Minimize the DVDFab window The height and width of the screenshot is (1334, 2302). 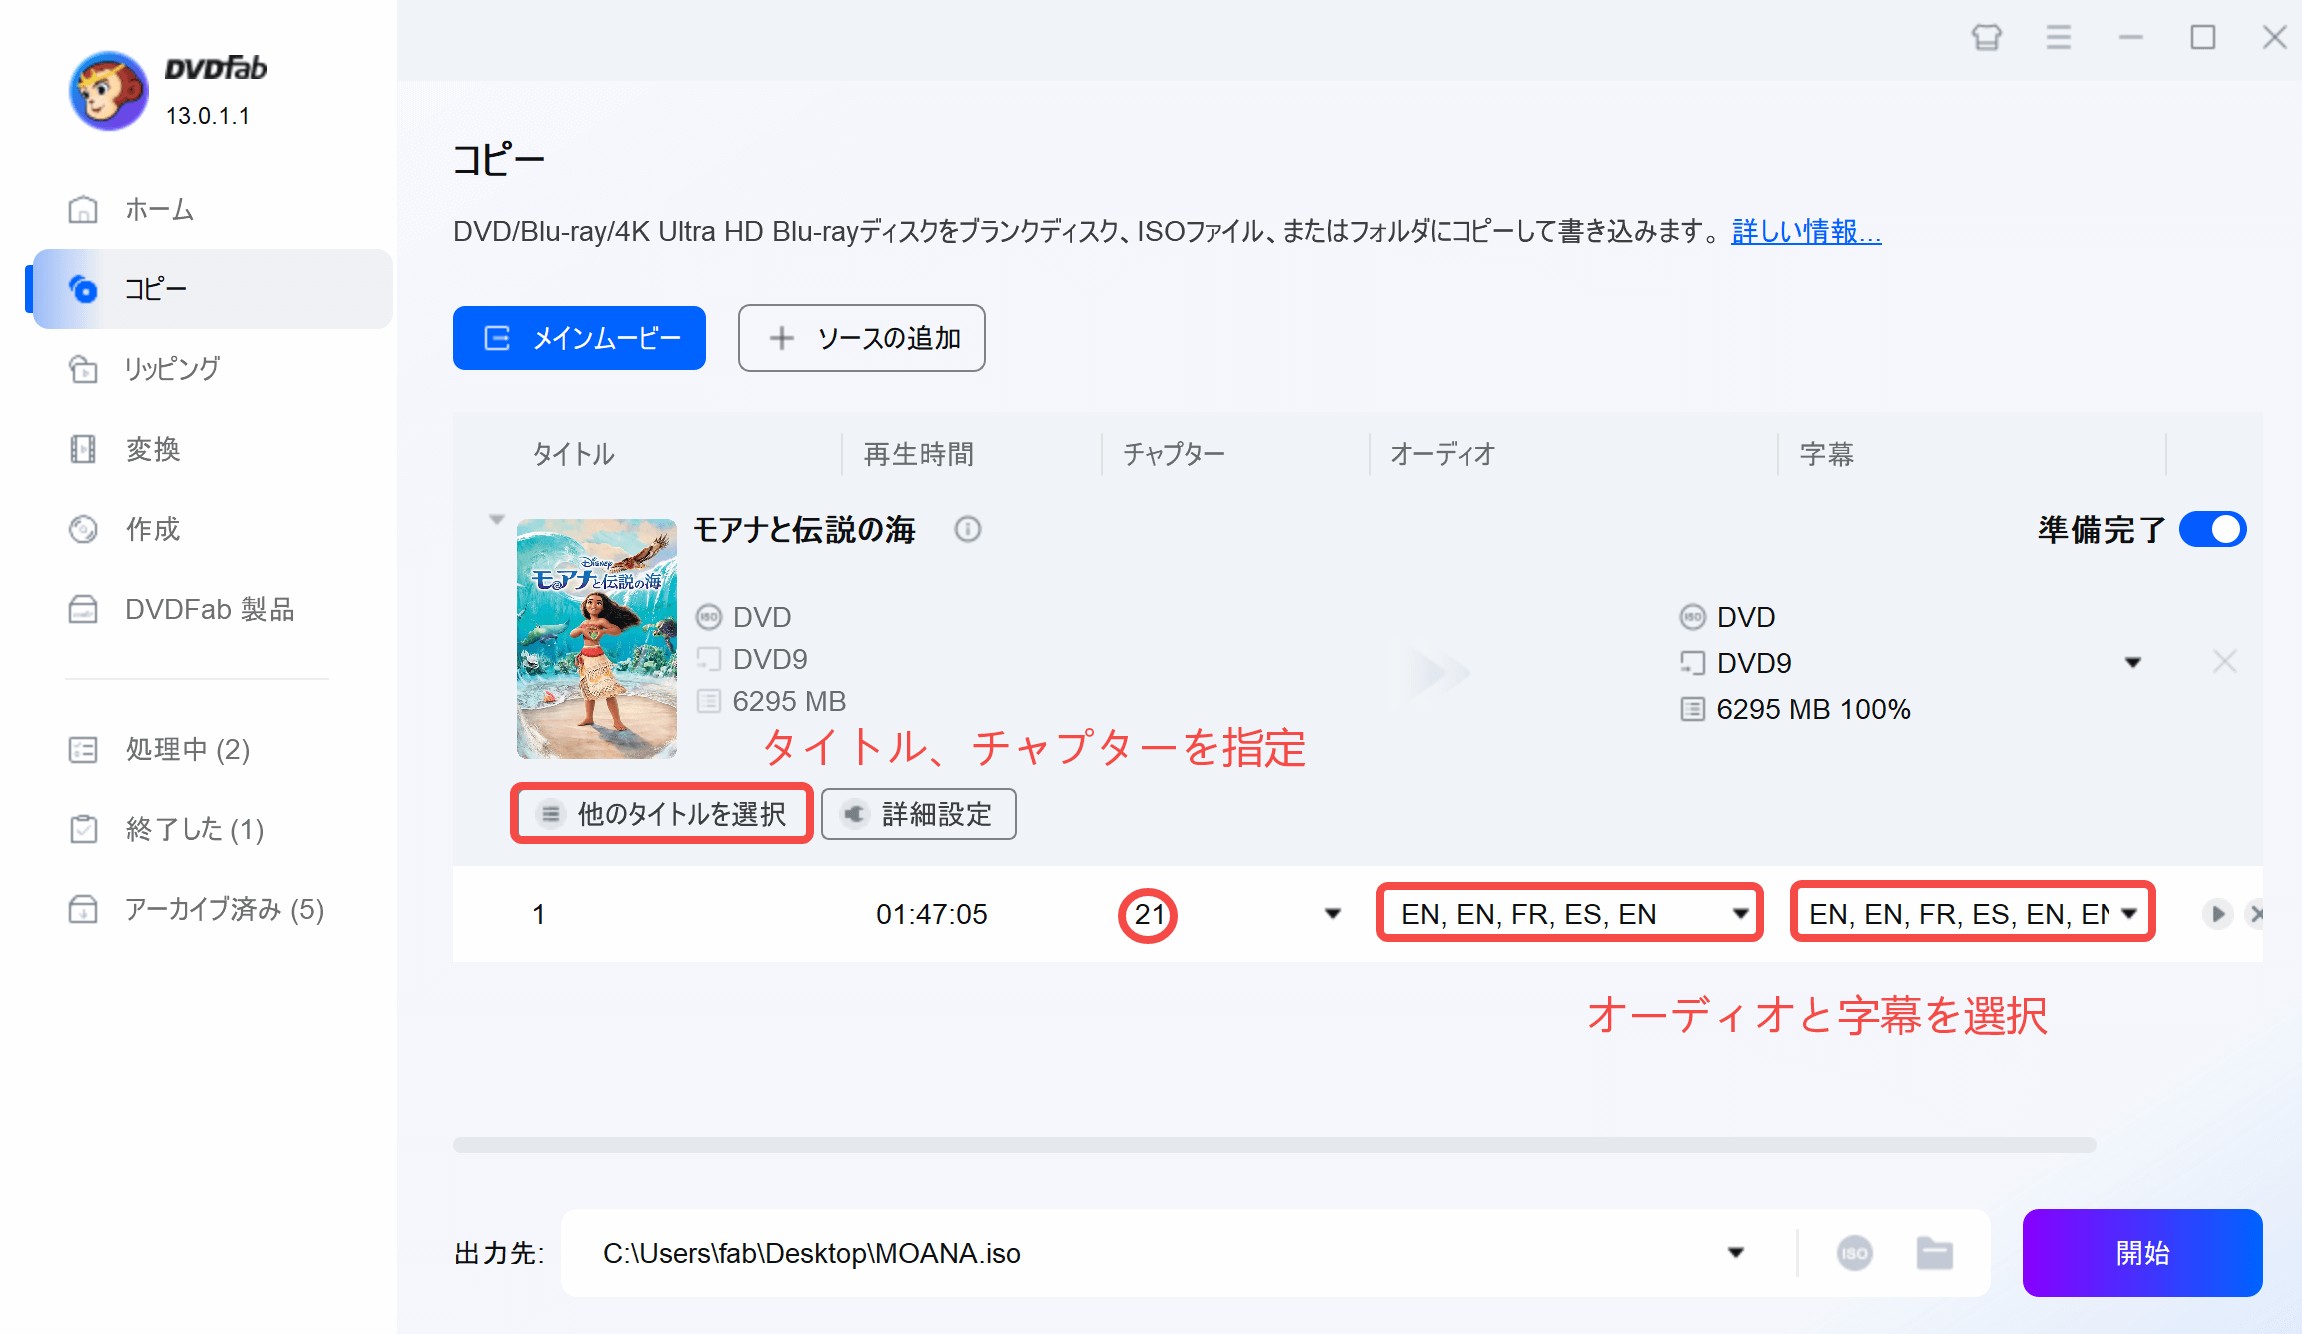2130,38
